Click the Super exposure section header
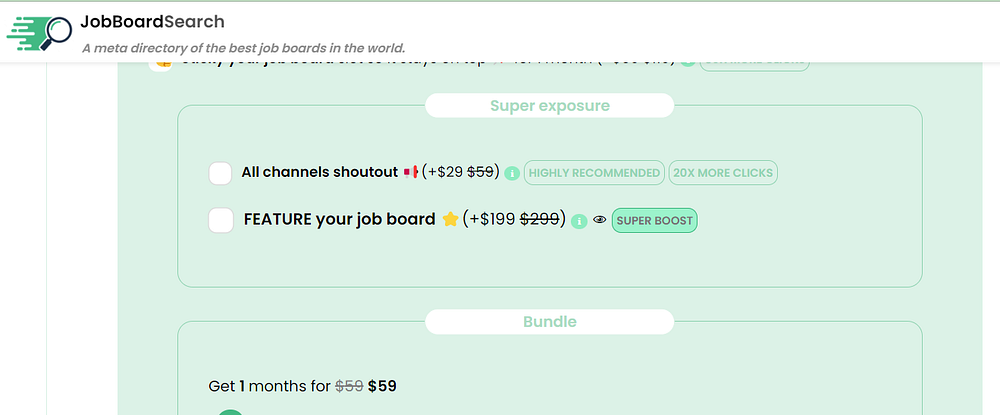 coord(549,105)
